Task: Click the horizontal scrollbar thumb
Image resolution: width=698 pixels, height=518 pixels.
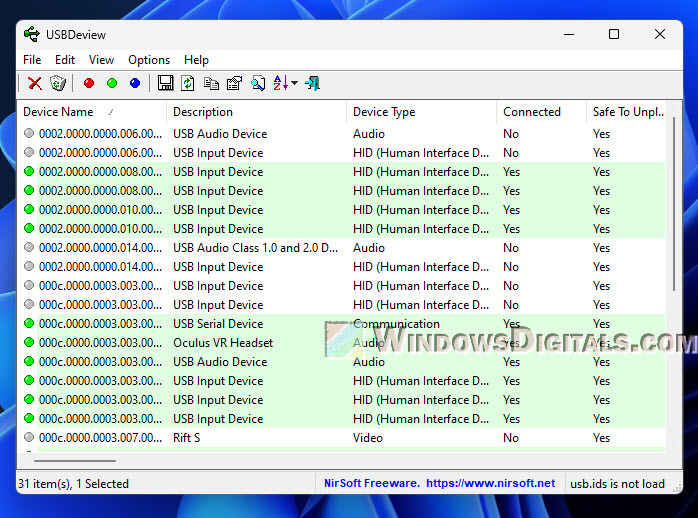Action: pos(75,461)
